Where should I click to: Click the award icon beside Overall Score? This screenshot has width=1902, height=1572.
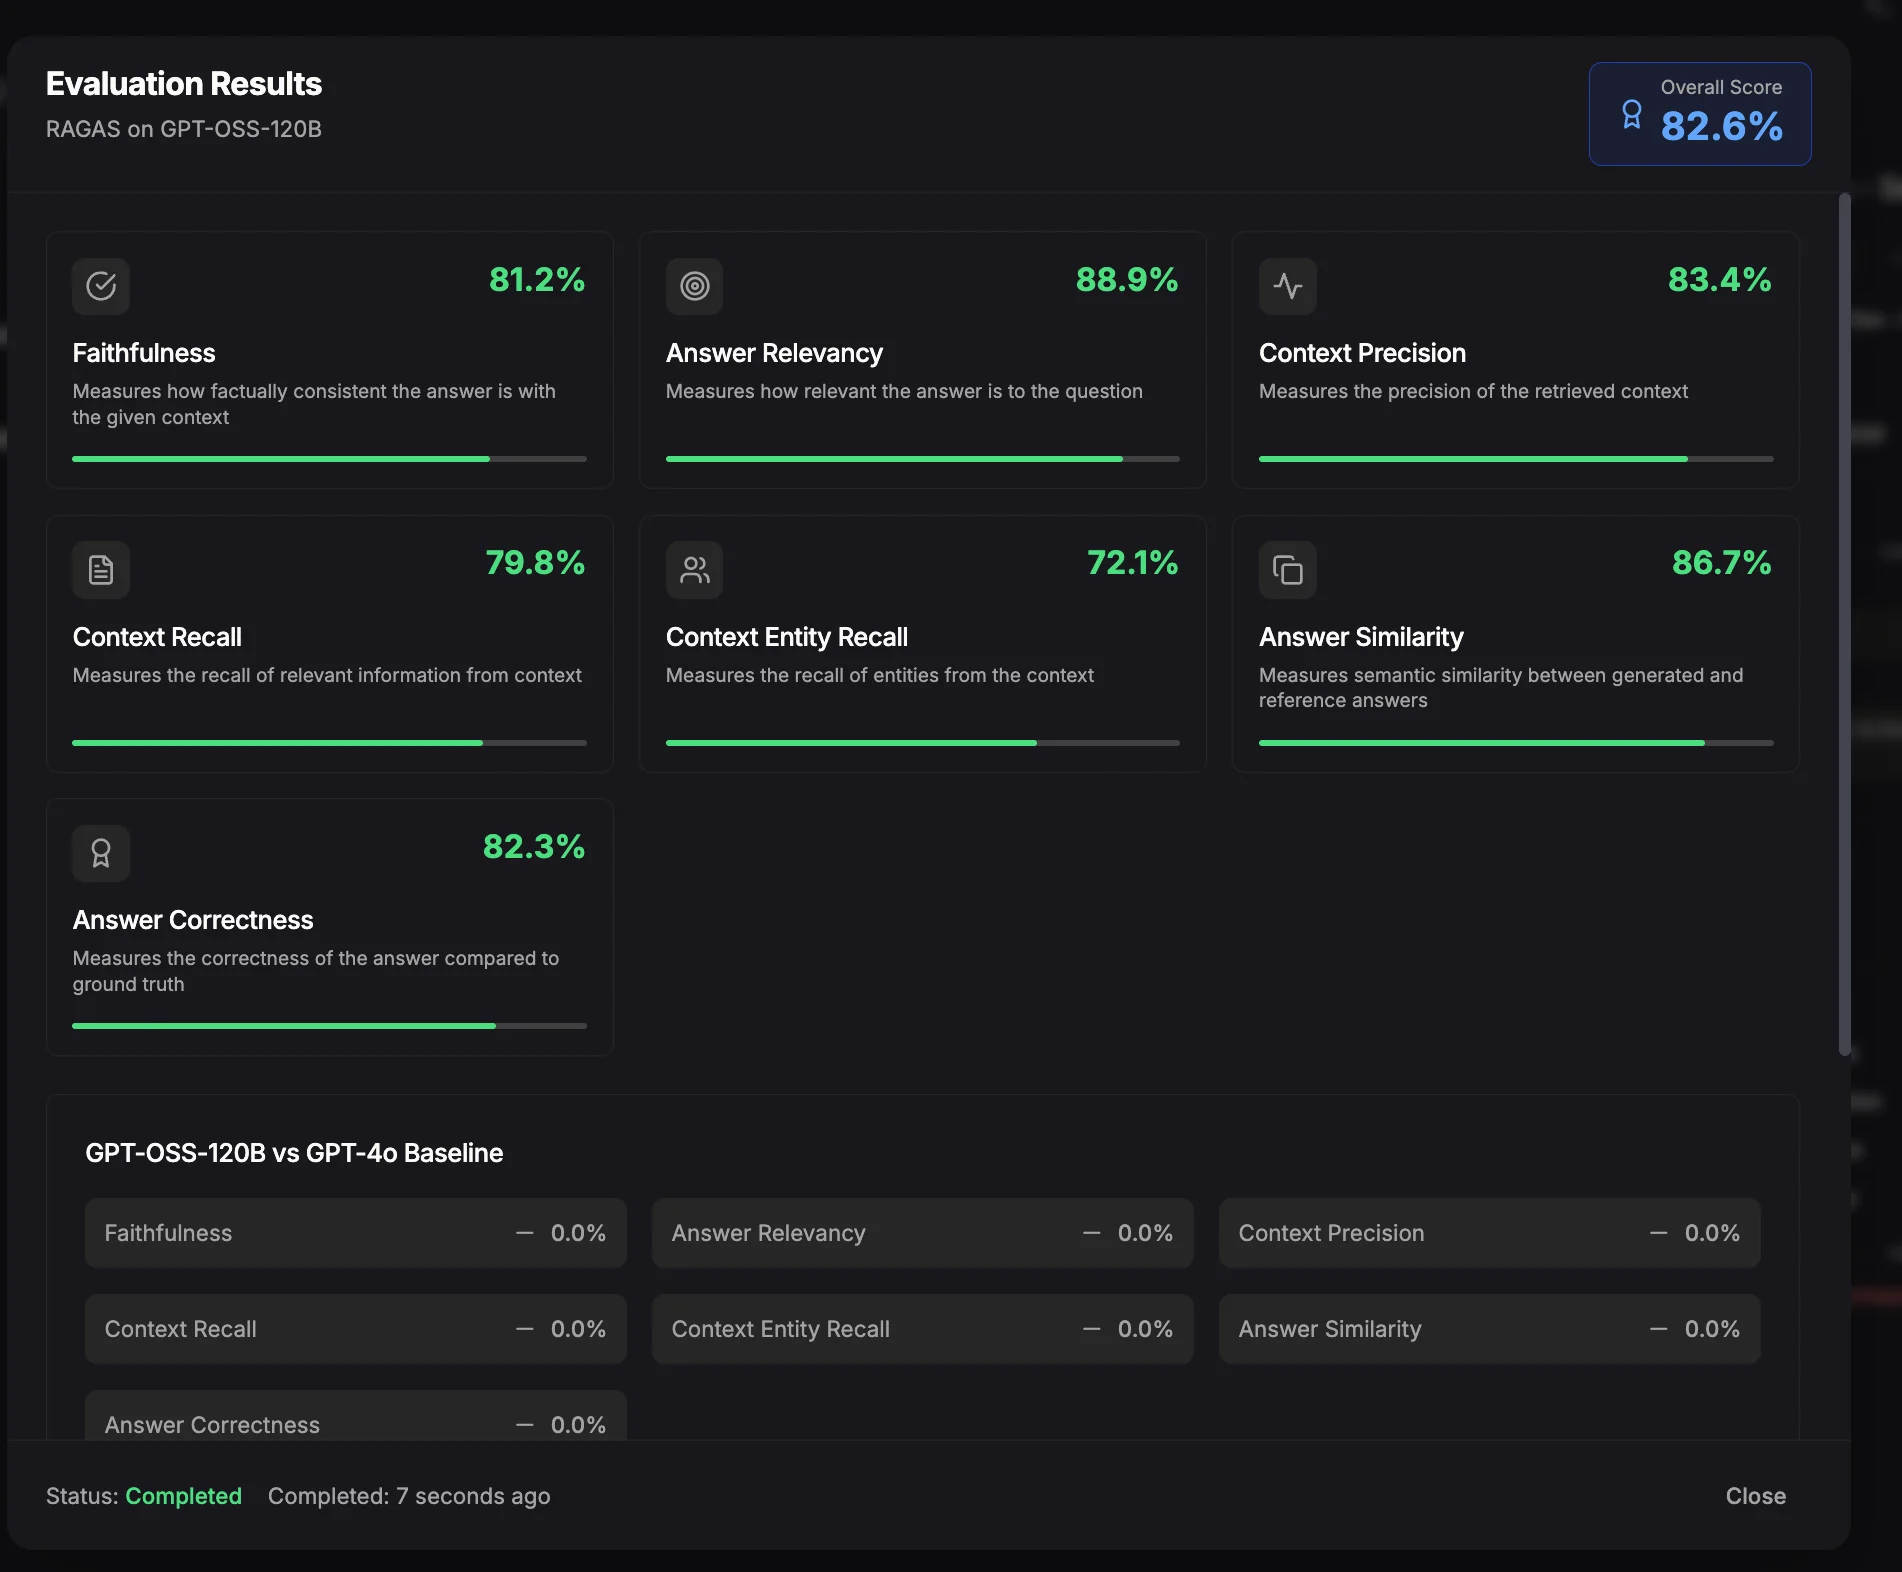click(x=1632, y=114)
